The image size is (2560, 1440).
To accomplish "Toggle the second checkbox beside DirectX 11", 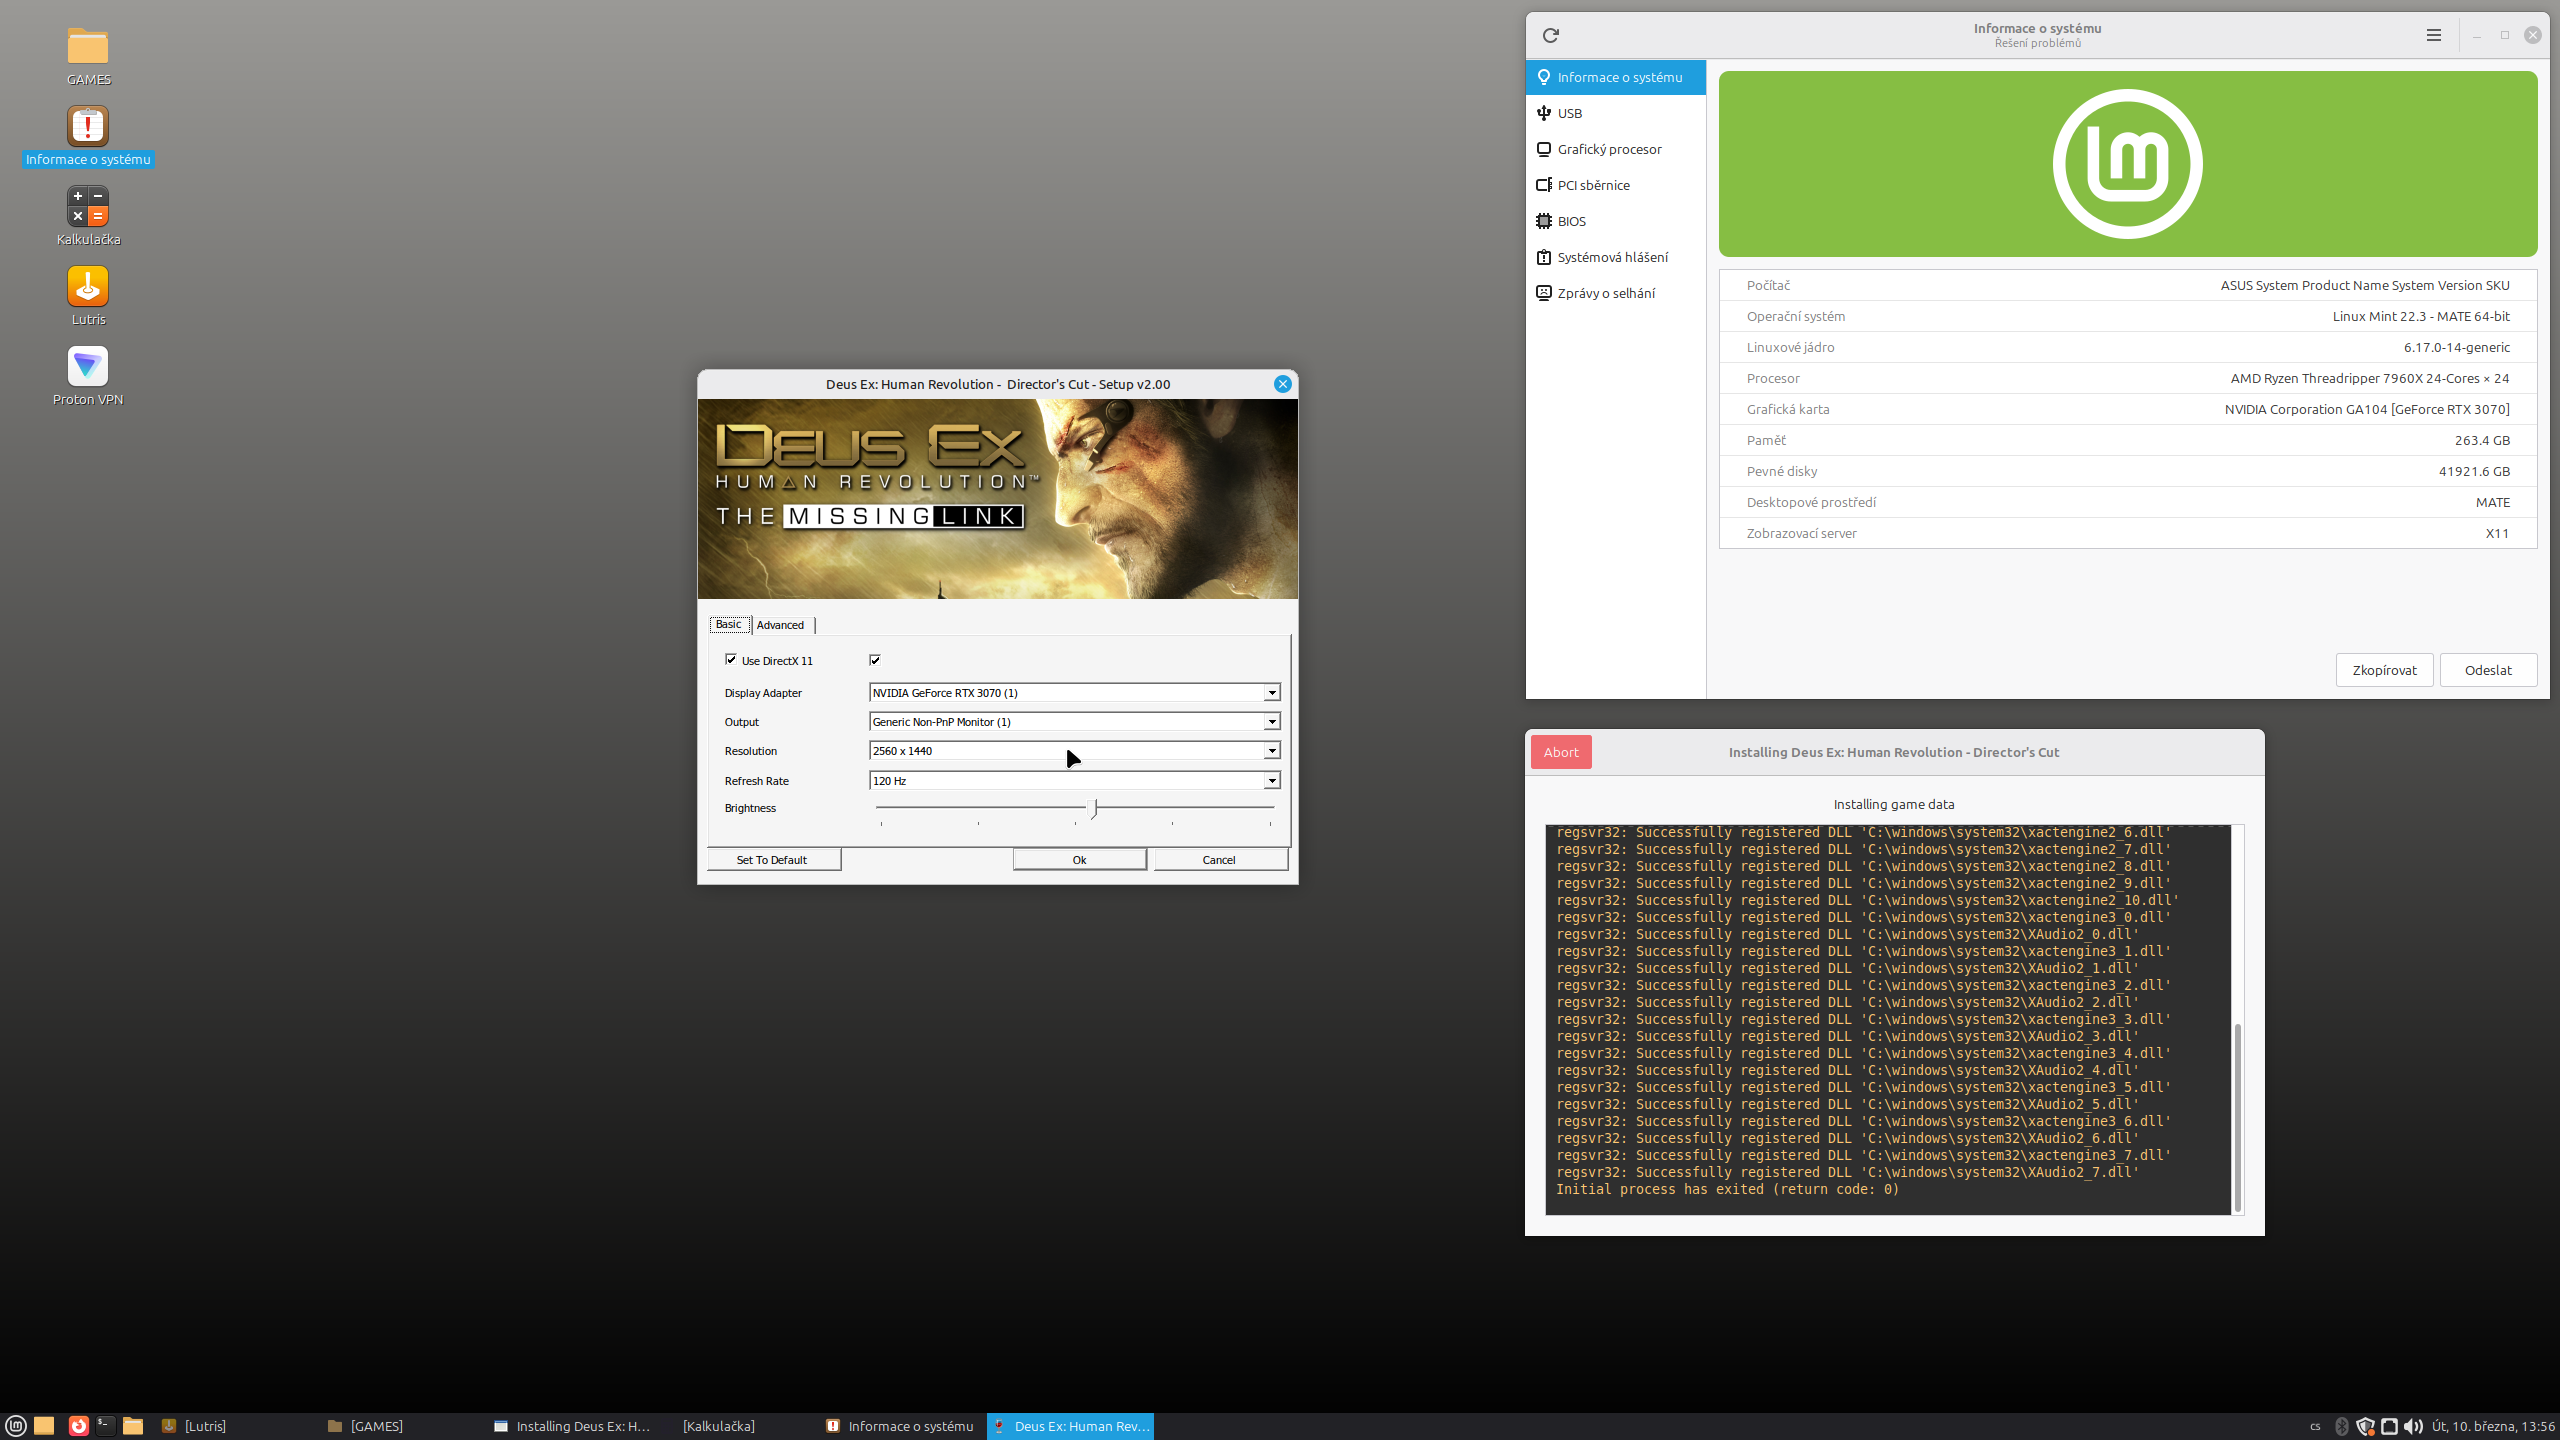I will tap(875, 660).
